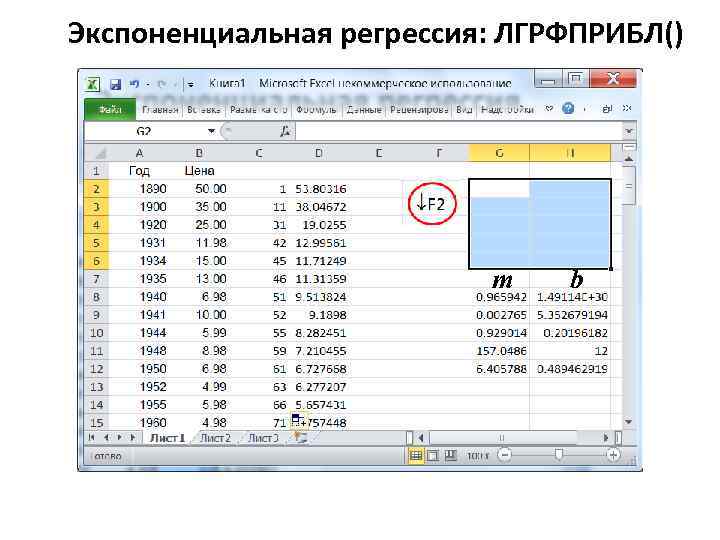Click the blue Help question mark icon

[568, 109]
